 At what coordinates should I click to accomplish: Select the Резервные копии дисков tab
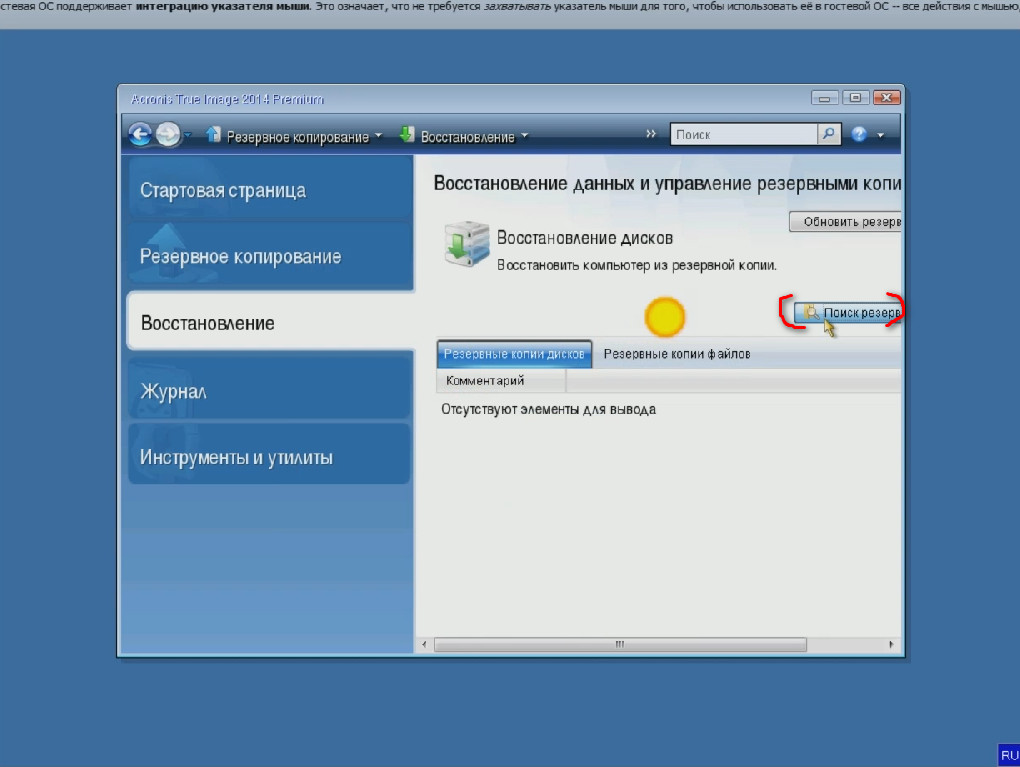tap(515, 354)
